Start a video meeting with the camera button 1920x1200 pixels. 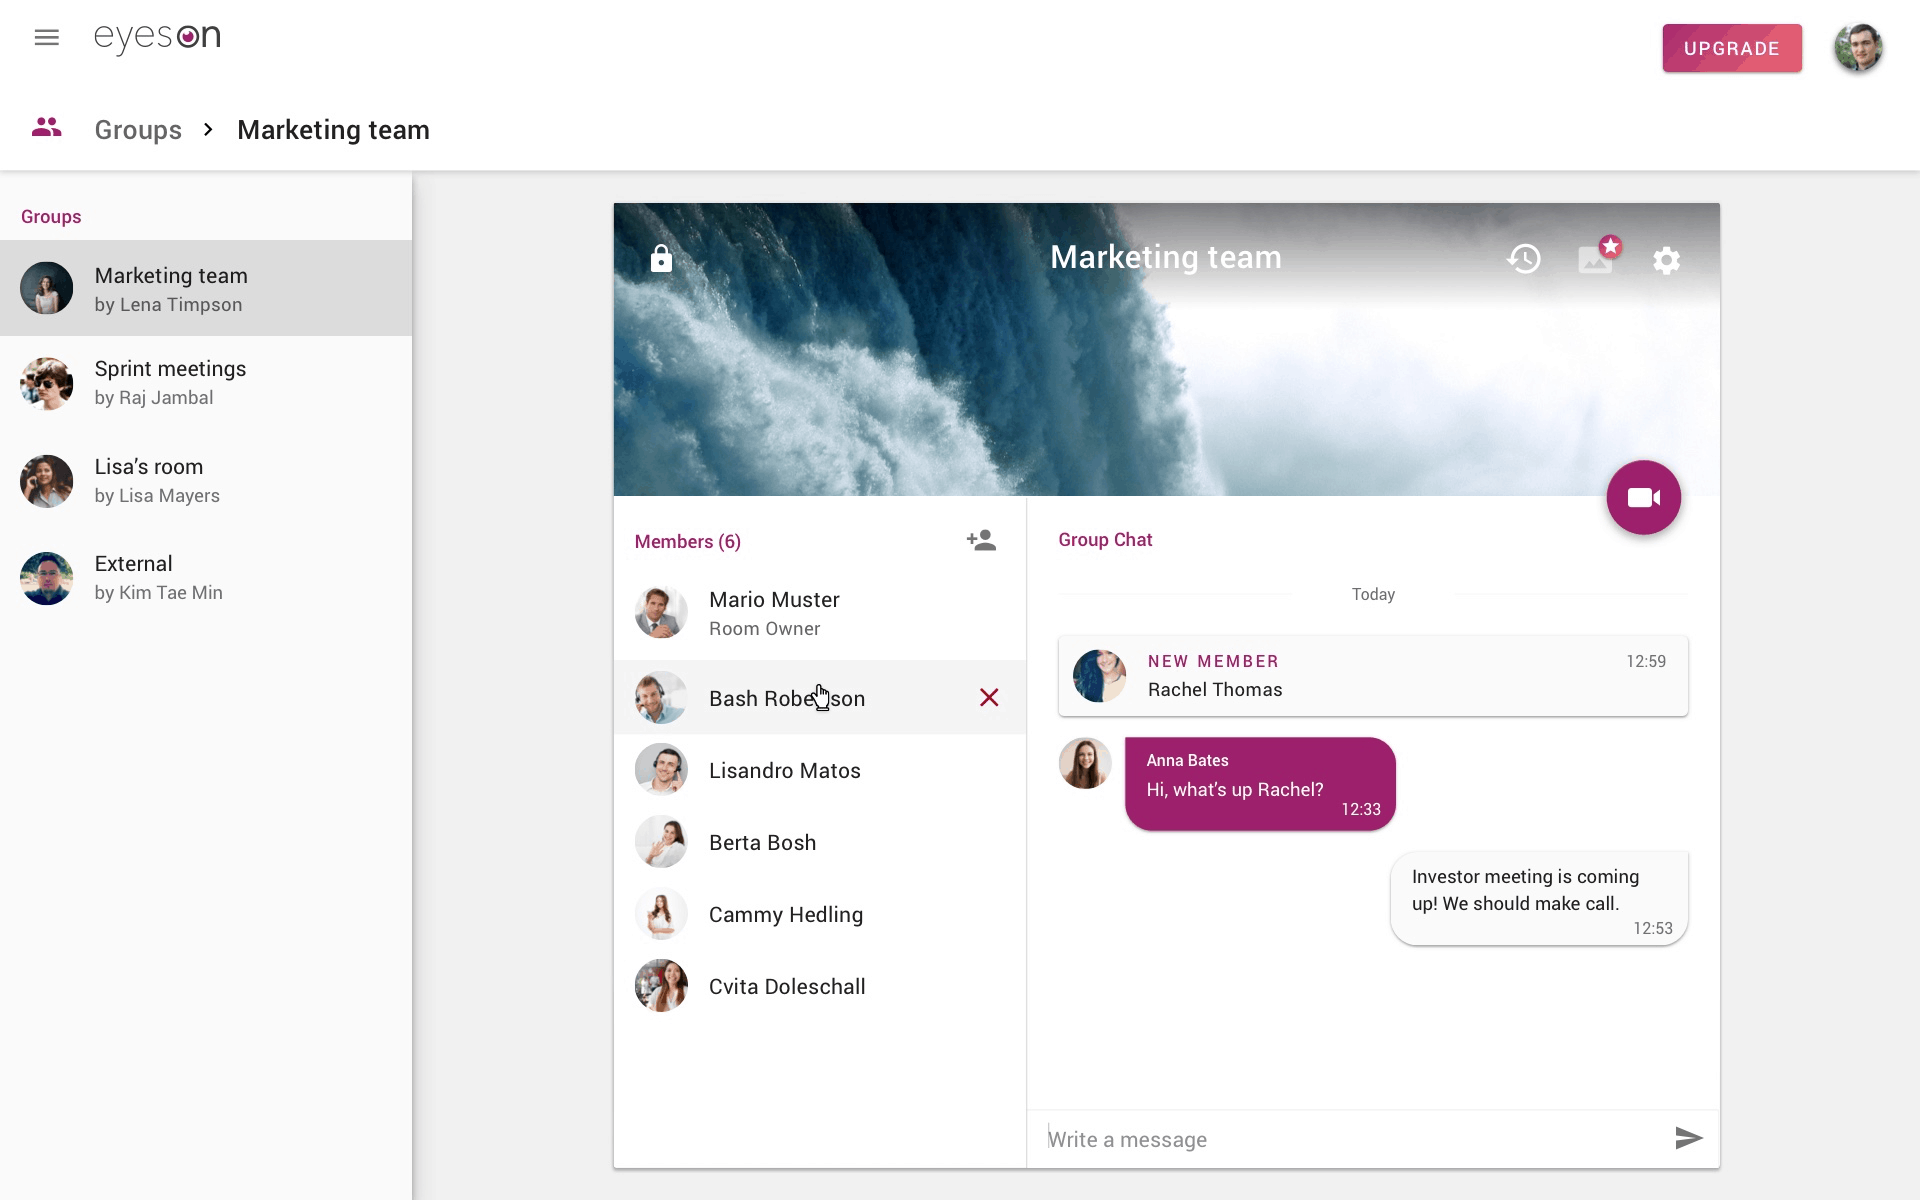pyautogui.click(x=1643, y=497)
